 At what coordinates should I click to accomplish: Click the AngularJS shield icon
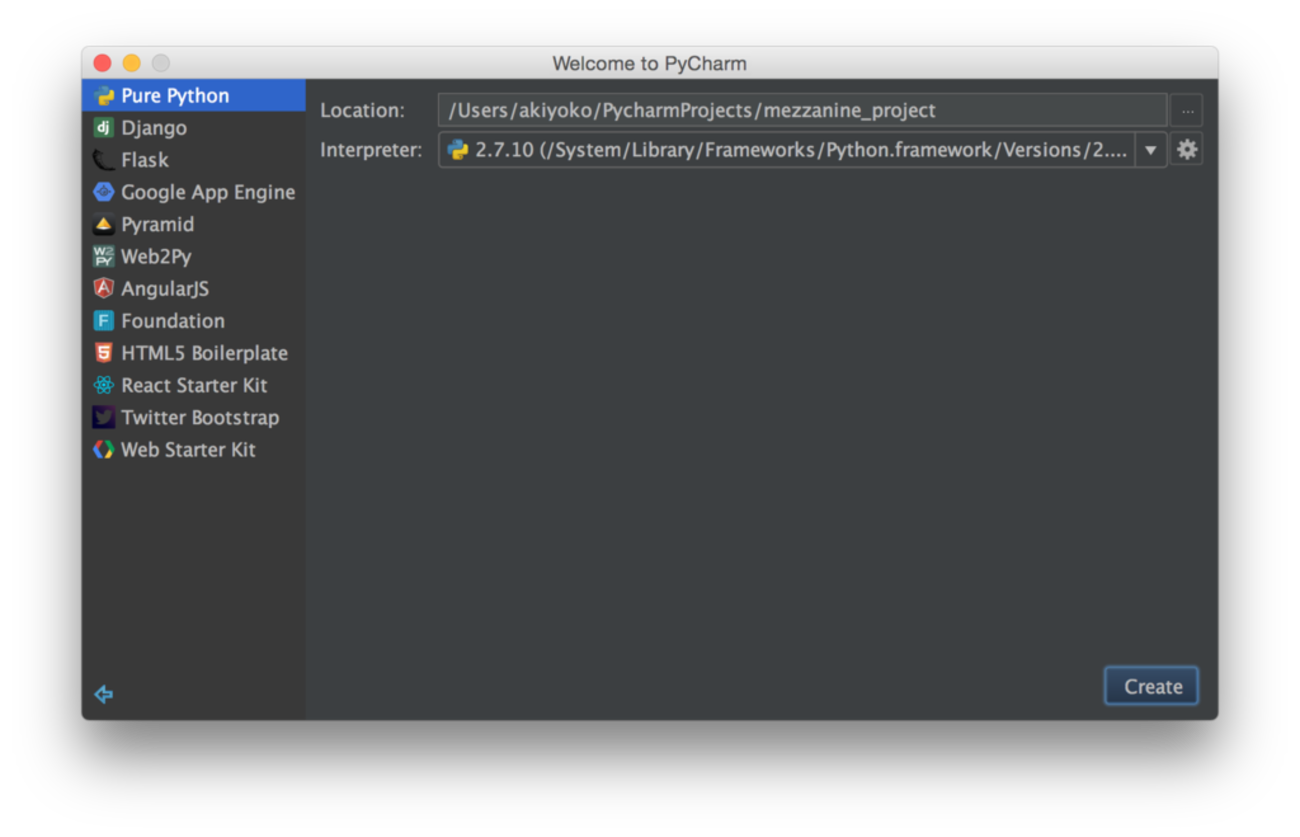[104, 289]
